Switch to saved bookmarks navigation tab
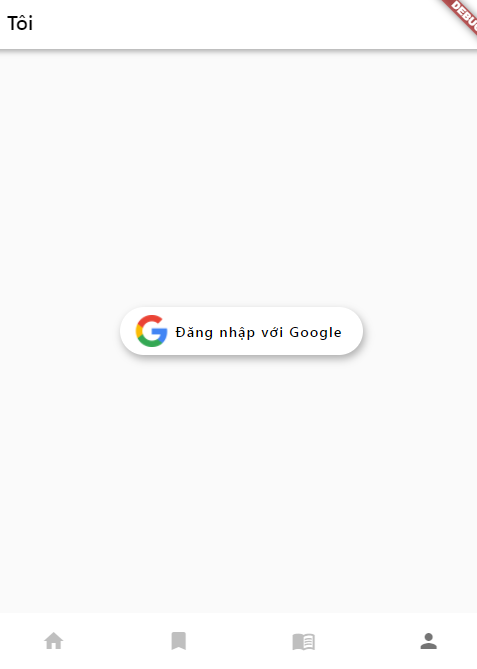This screenshot has height=669, width=477. tap(178, 641)
